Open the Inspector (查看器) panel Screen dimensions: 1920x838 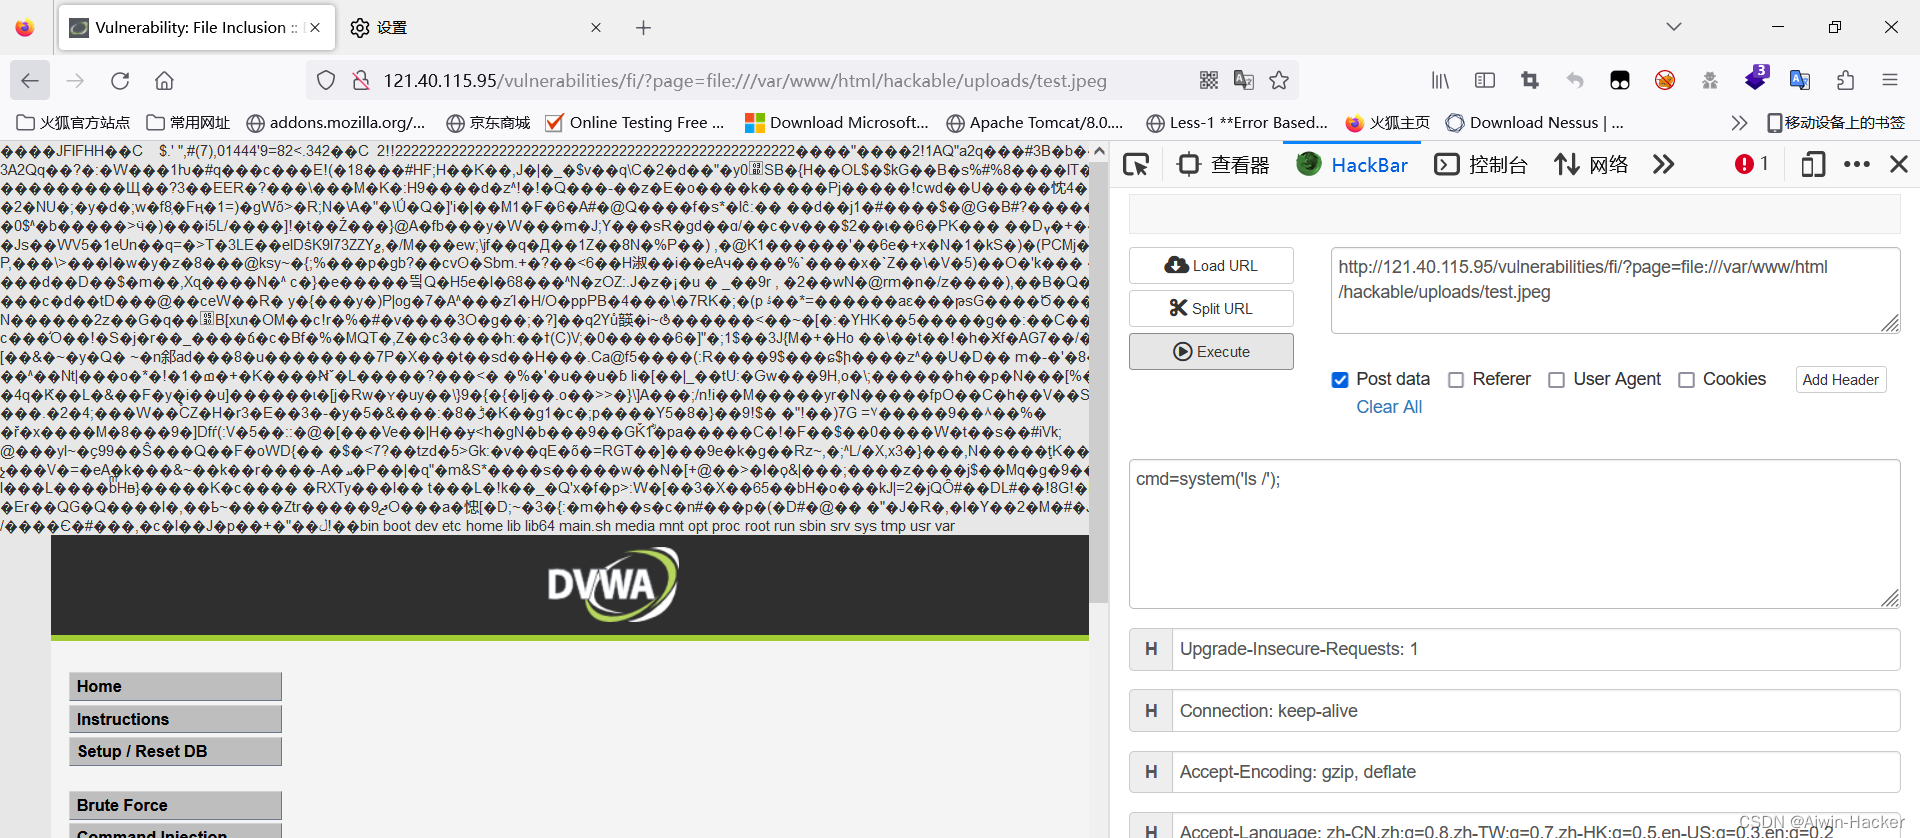point(1224,164)
